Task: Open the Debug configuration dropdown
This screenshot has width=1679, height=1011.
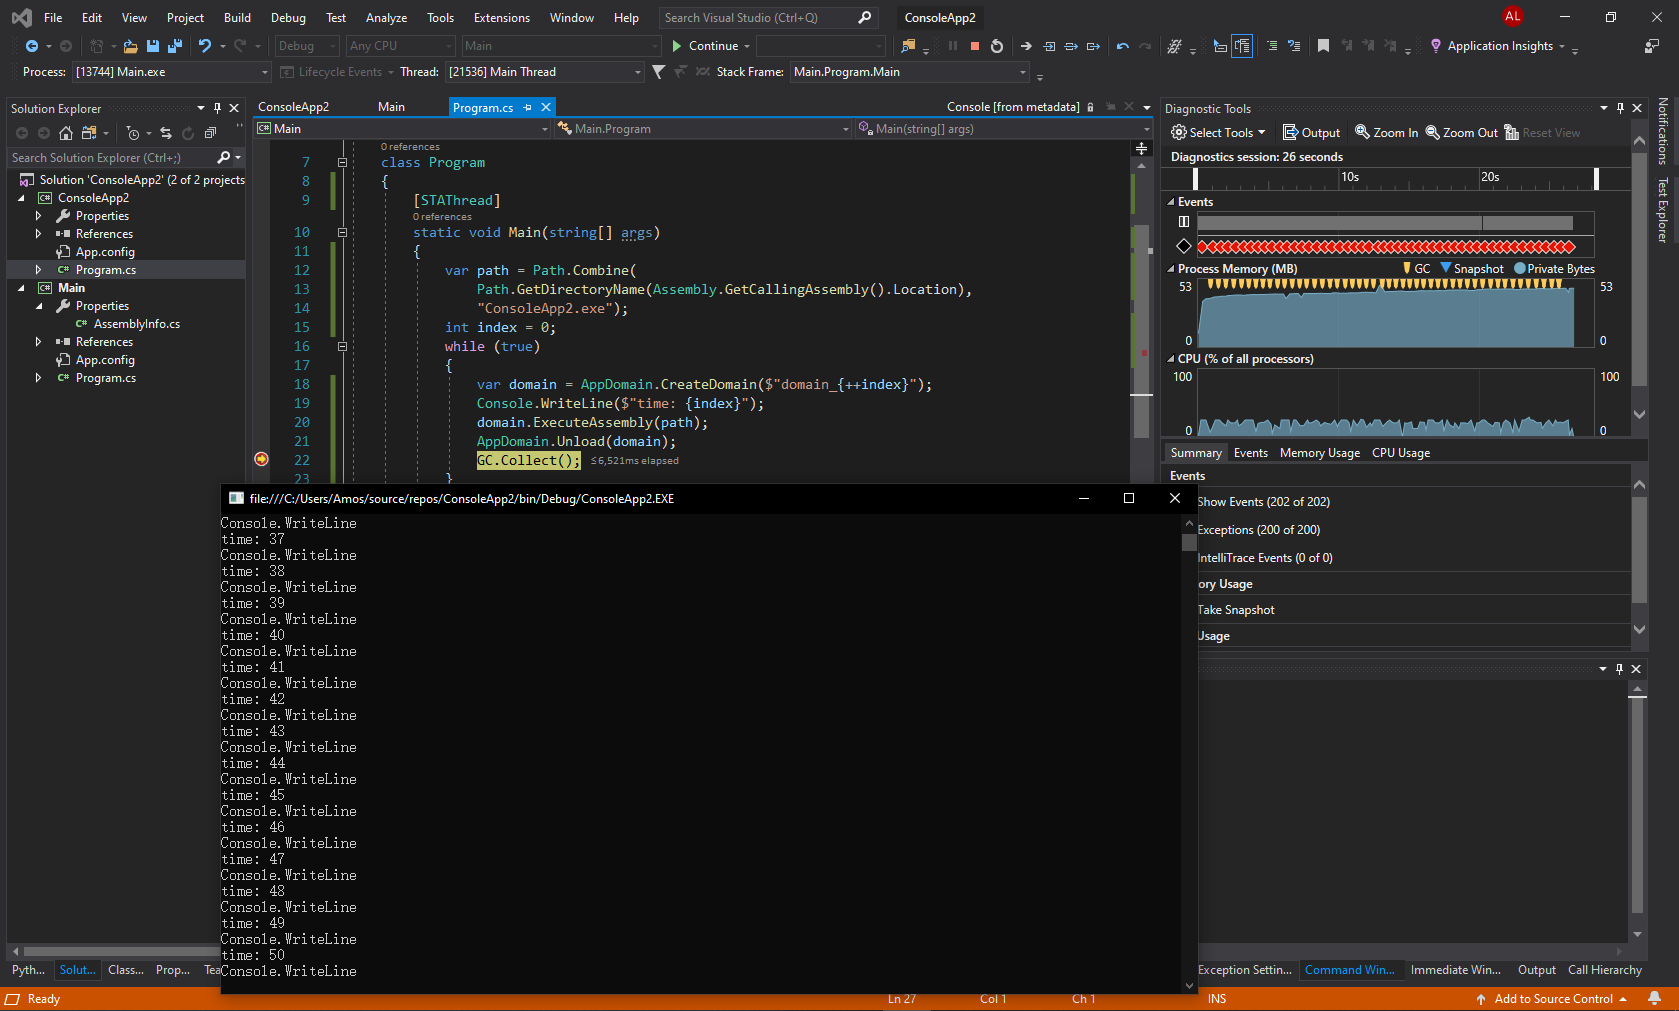Action: pos(306,45)
